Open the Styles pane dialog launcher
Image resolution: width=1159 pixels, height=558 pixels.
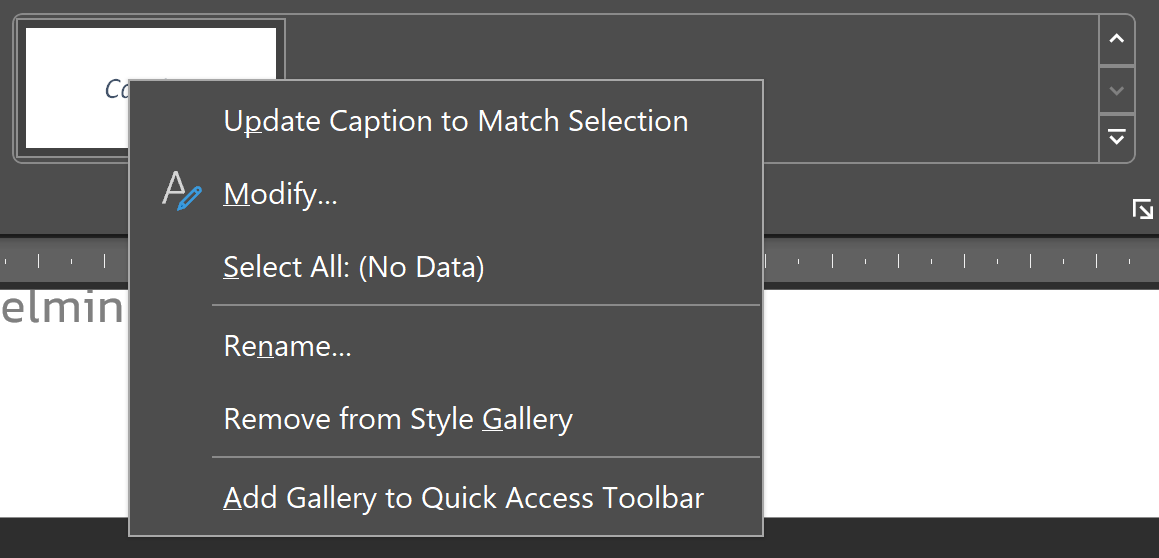tap(1143, 209)
